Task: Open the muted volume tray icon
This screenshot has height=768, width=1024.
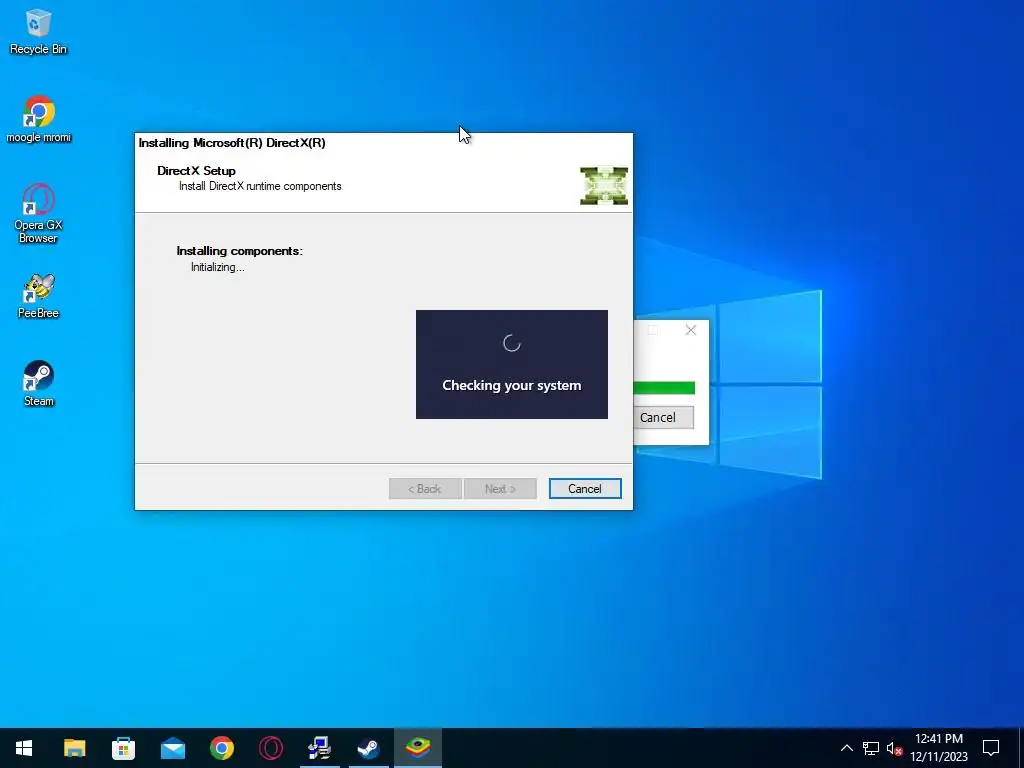Action: (894, 748)
